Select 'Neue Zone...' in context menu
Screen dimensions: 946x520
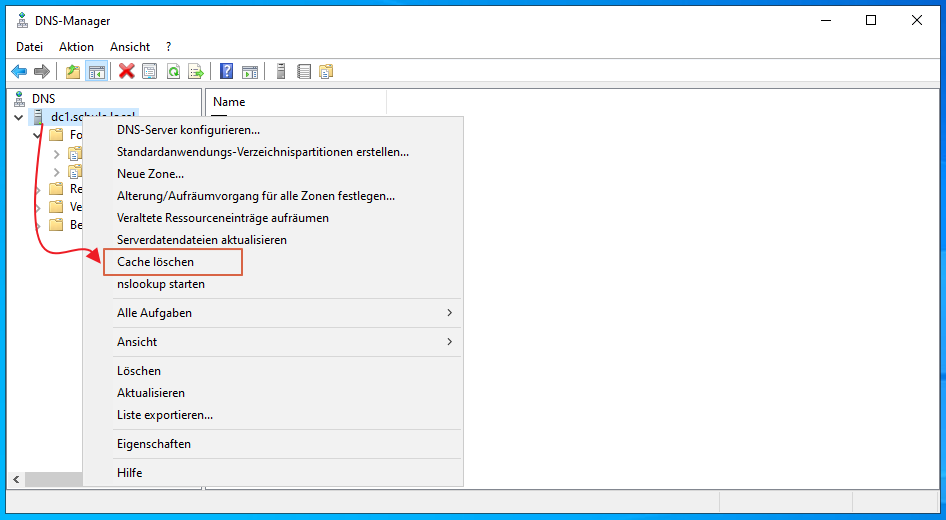pyautogui.click(x=273, y=174)
